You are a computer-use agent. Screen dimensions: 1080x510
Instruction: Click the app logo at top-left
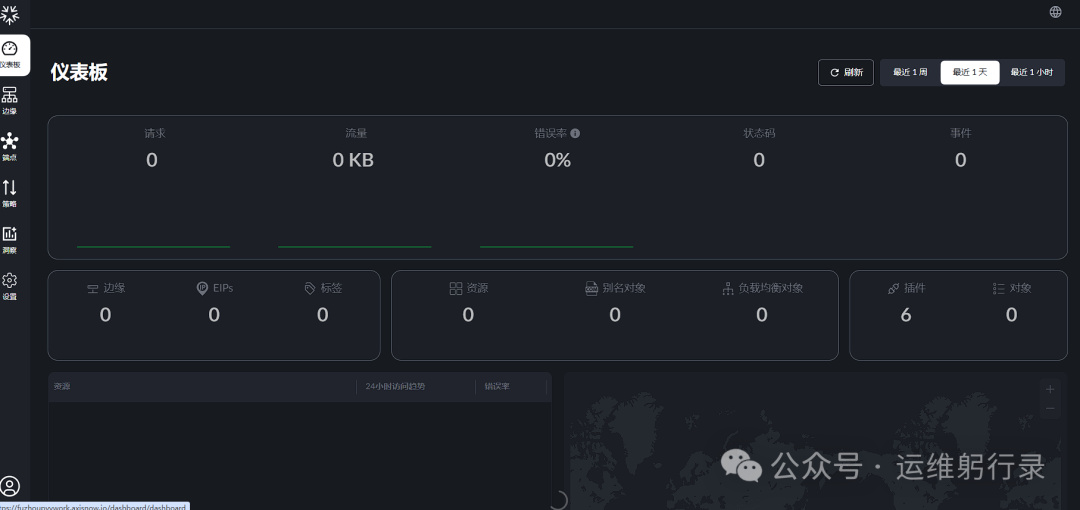tap(10, 13)
